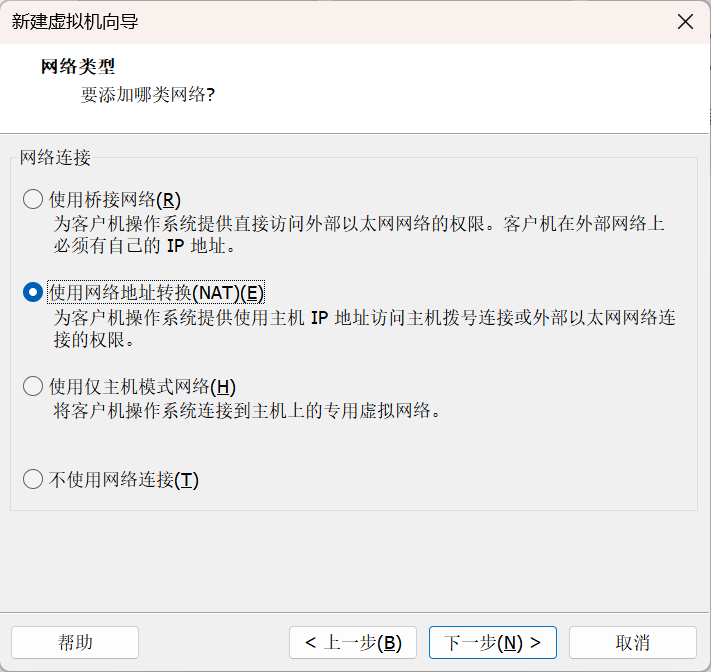Click the 使用仅主机模式网络(H) label text
711x672 pixels.
(142, 386)
